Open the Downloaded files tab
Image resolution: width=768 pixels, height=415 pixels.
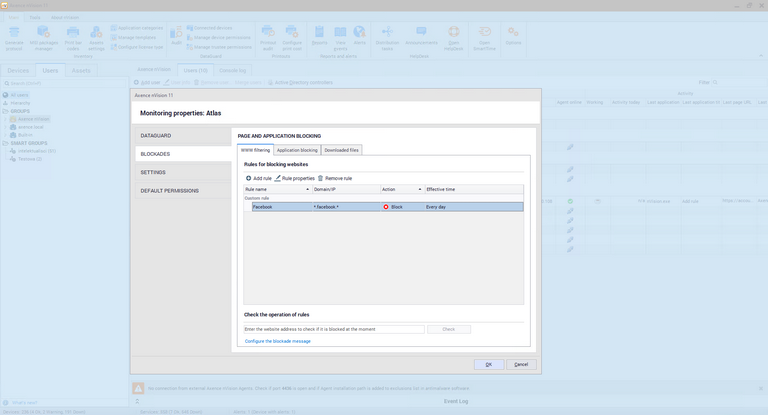pyautogui.click(x=341, y=150)
